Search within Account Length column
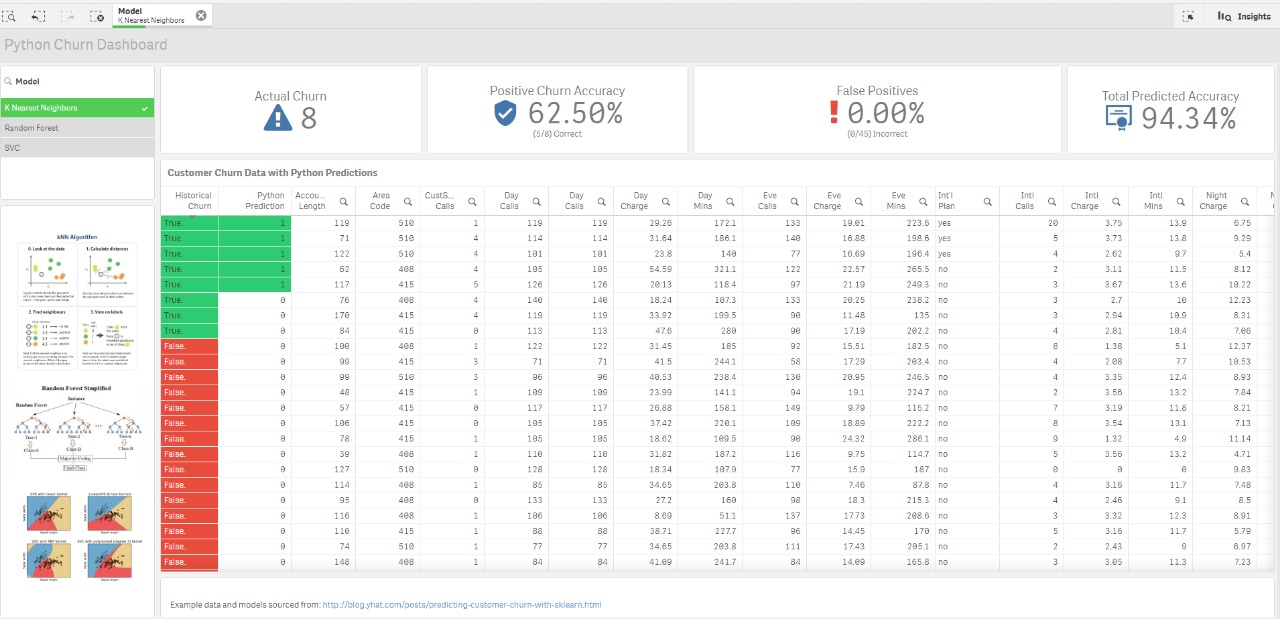The height and width of the screenshot is (619, 1280). click(x=343, y=201)
